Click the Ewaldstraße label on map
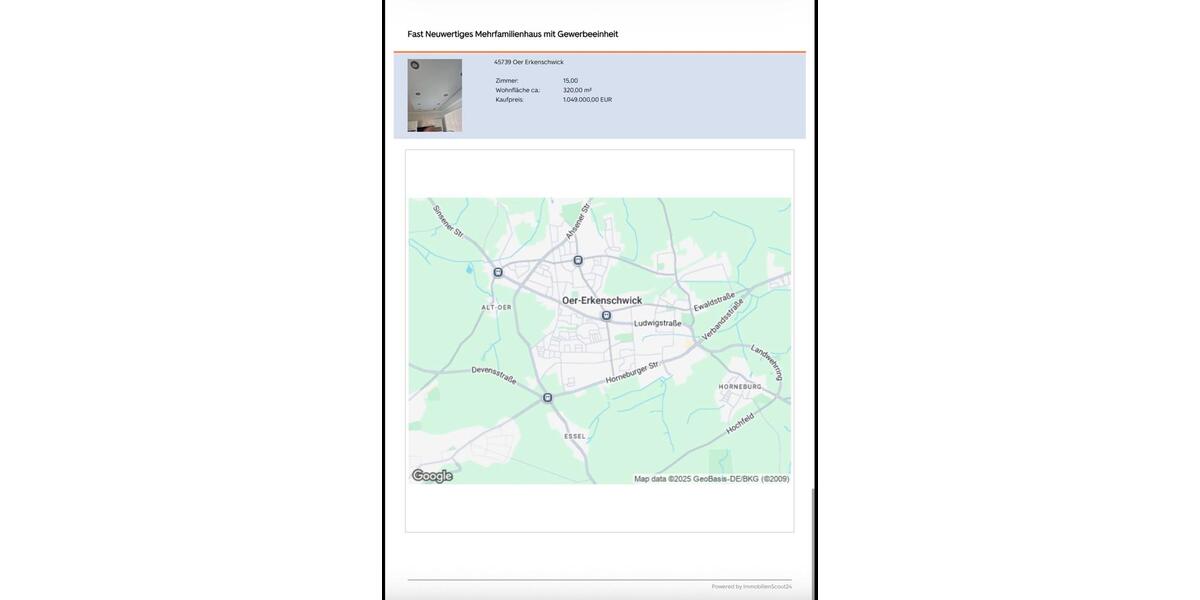This screenshot has width=1200, height=600. click(x=714, y=302)
